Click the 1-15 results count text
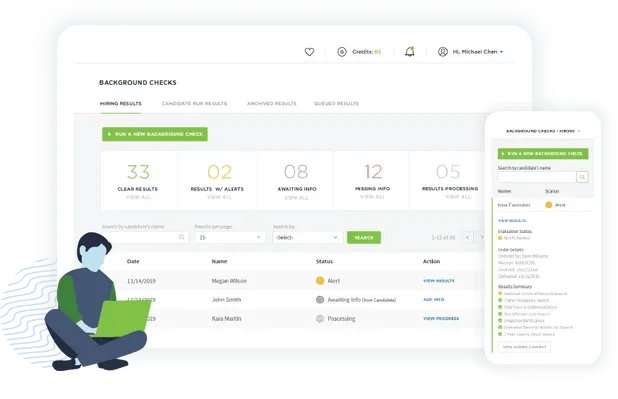The height and width of the screenshot is (399, 618). 443,237
